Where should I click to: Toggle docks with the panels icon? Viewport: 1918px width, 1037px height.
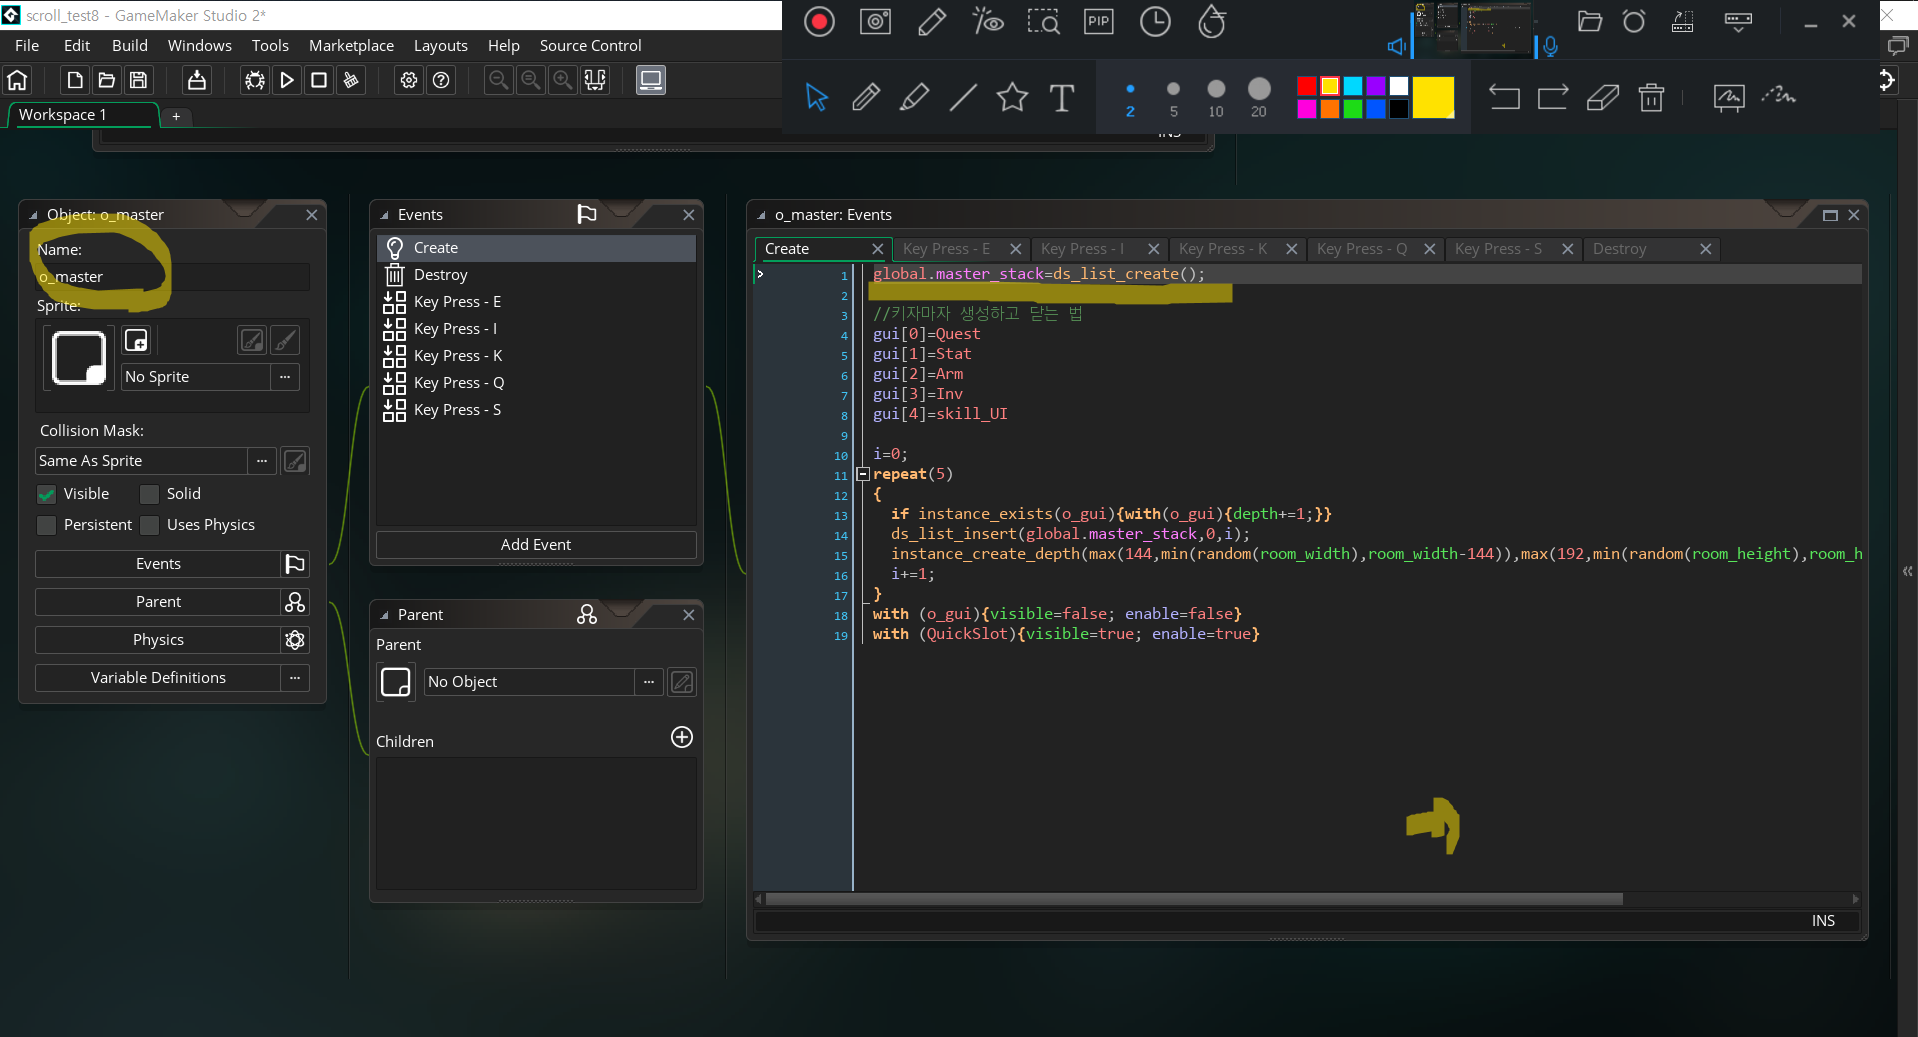[595, 80]
